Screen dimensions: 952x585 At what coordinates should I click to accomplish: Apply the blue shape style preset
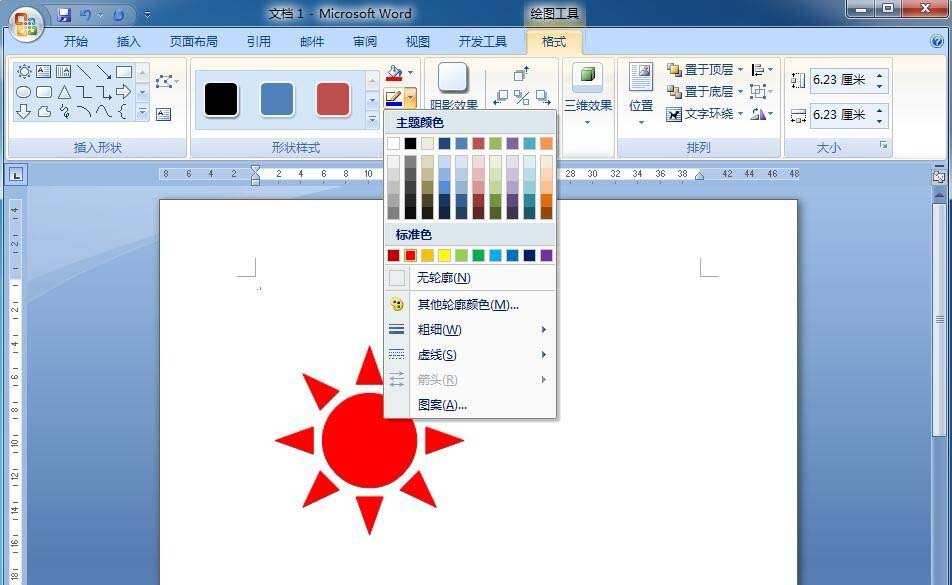[x=277, y=99]
